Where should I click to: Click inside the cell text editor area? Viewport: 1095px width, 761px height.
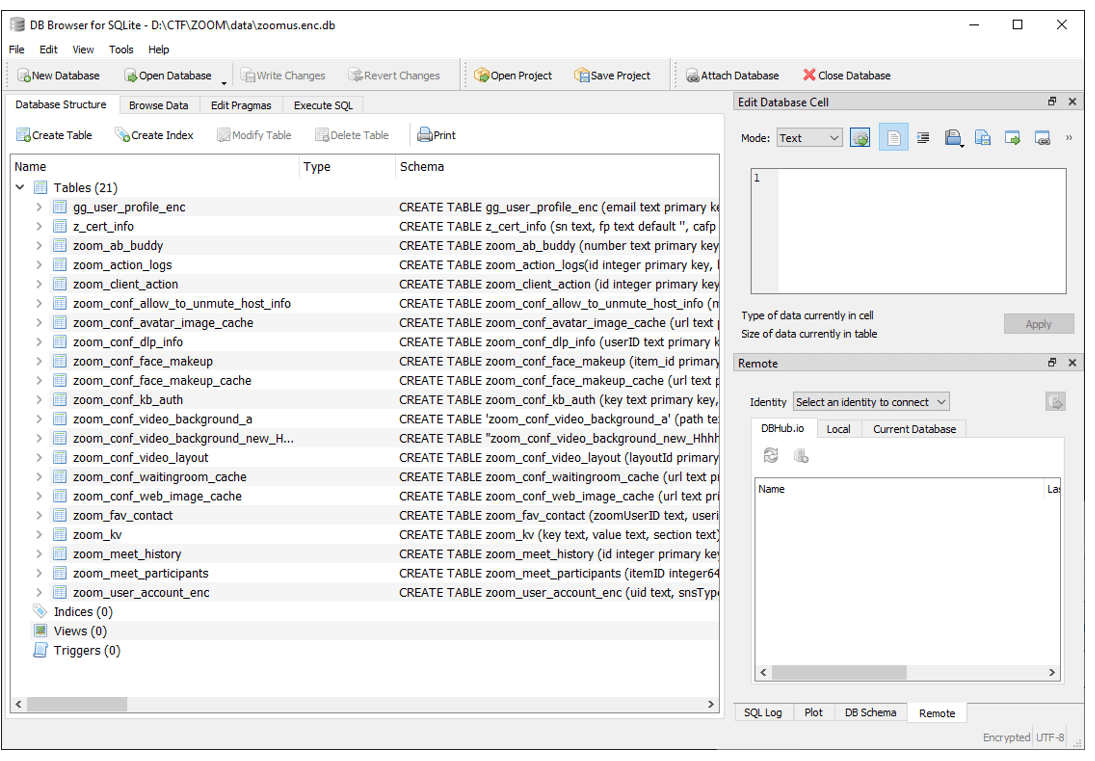(x=922, y=230)
